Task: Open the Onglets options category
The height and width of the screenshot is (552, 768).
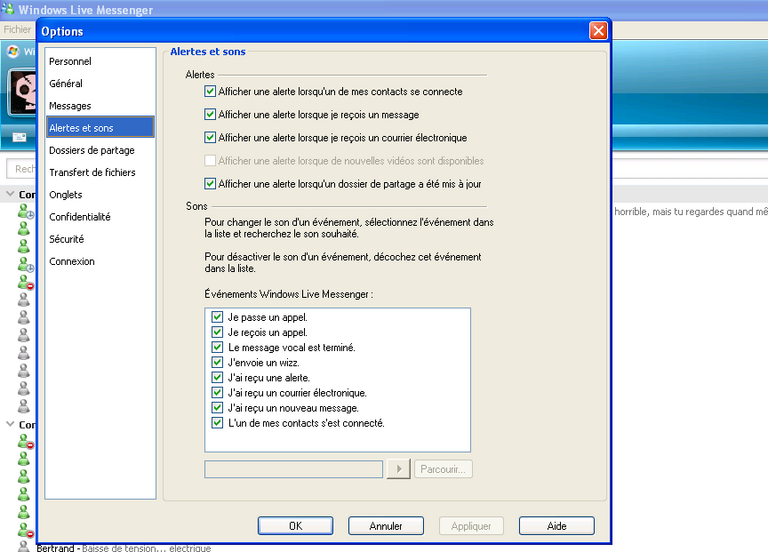Action: [100, 194]
